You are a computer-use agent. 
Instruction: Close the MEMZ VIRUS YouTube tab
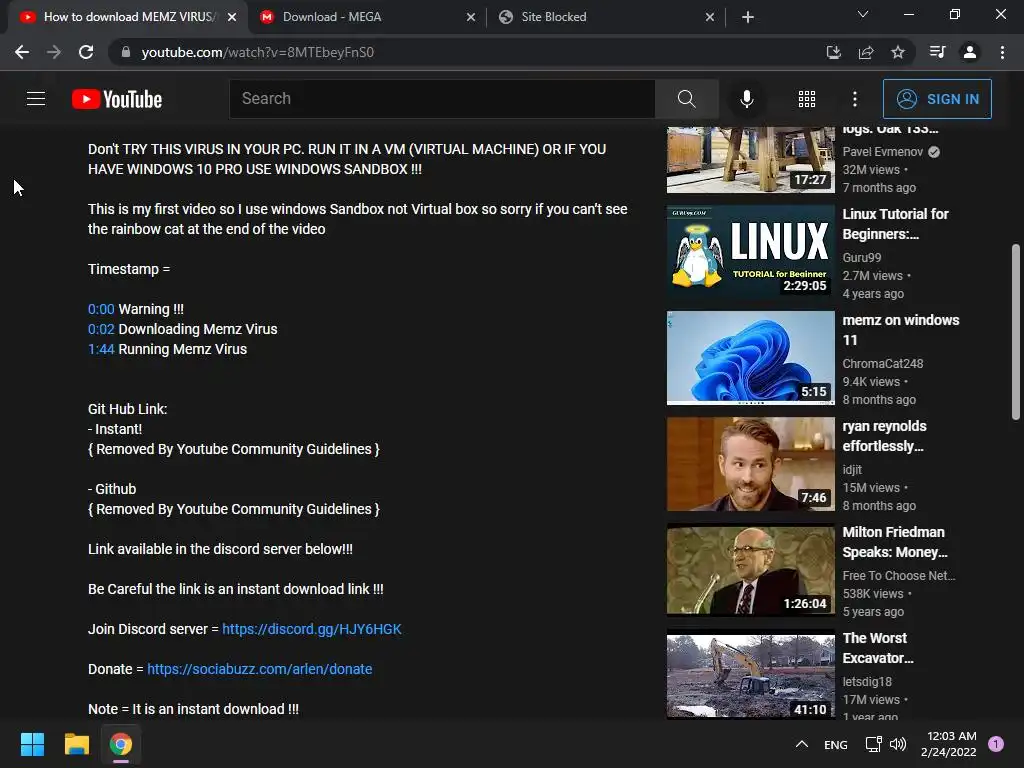pos(232,17)
